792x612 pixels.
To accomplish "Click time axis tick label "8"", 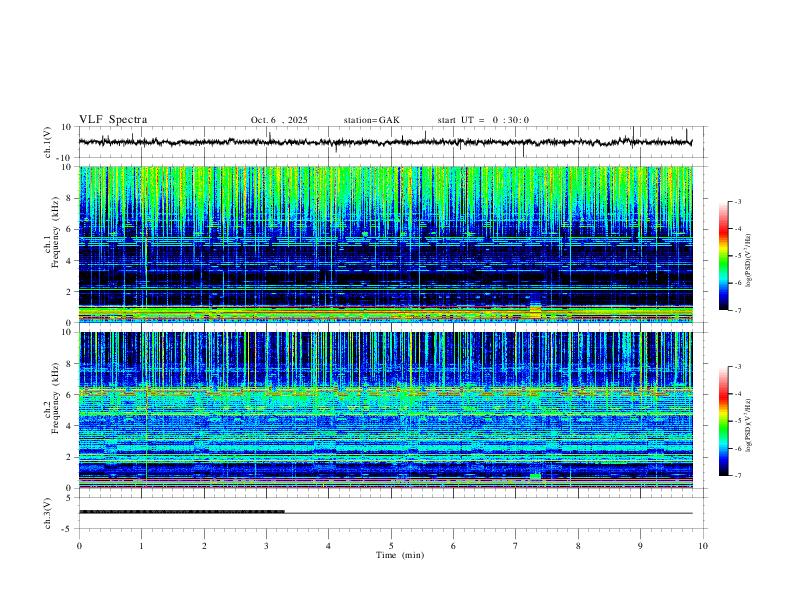I will click(578, 546).
